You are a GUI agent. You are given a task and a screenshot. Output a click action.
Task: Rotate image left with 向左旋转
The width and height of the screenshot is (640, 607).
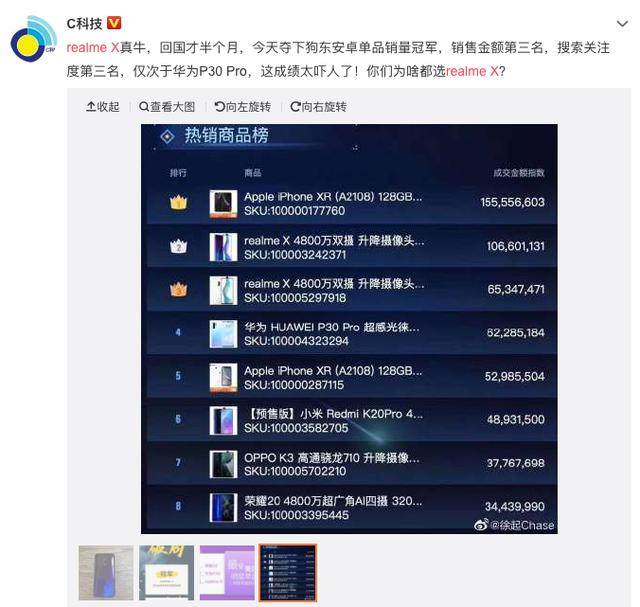point(243,107)
